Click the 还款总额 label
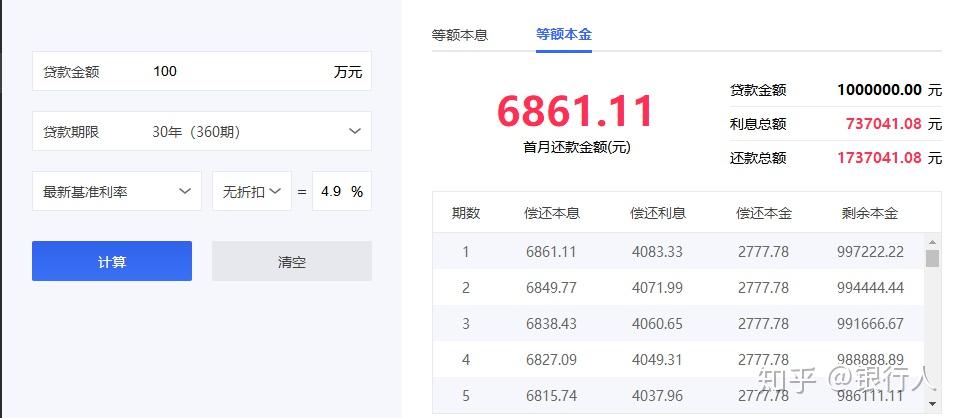 click(x=758, y=158)
